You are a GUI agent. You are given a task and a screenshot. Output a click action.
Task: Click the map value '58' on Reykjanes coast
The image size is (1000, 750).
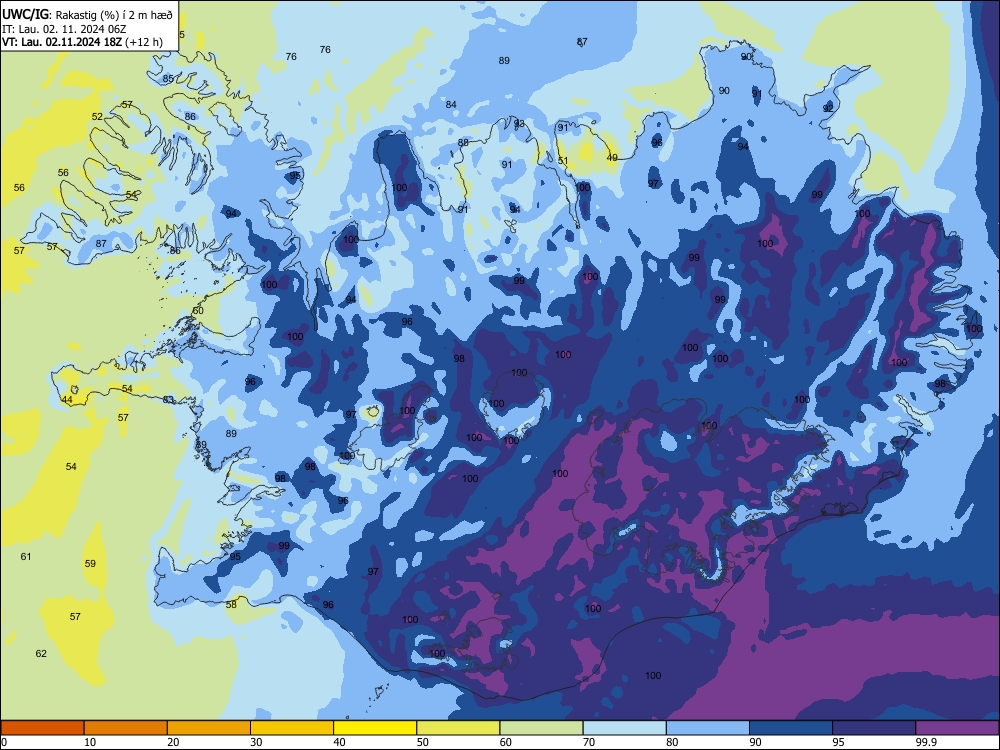pyautogui.click(x=231, y=605)
